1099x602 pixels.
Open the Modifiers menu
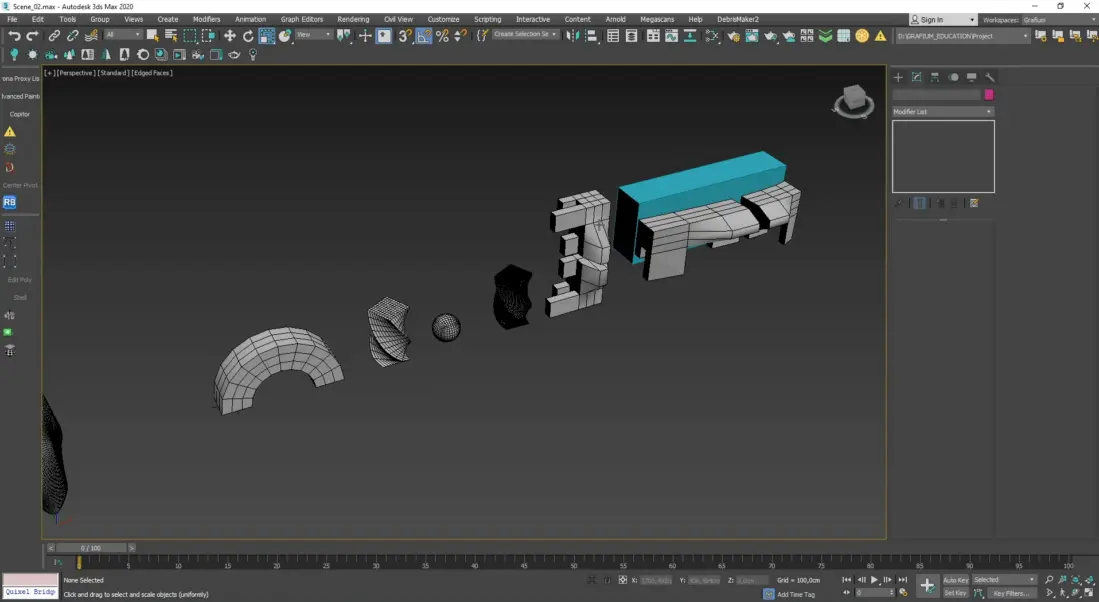tap(206, 20)
